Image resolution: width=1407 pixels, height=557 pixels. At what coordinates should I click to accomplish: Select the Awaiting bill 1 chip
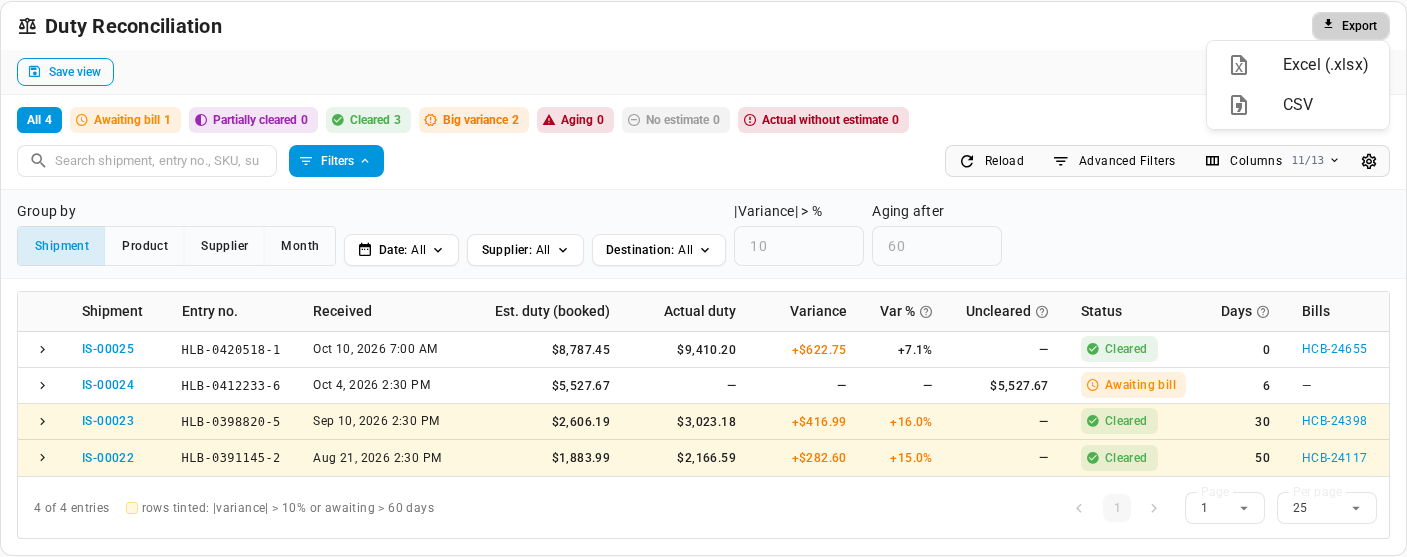point(125,120)
